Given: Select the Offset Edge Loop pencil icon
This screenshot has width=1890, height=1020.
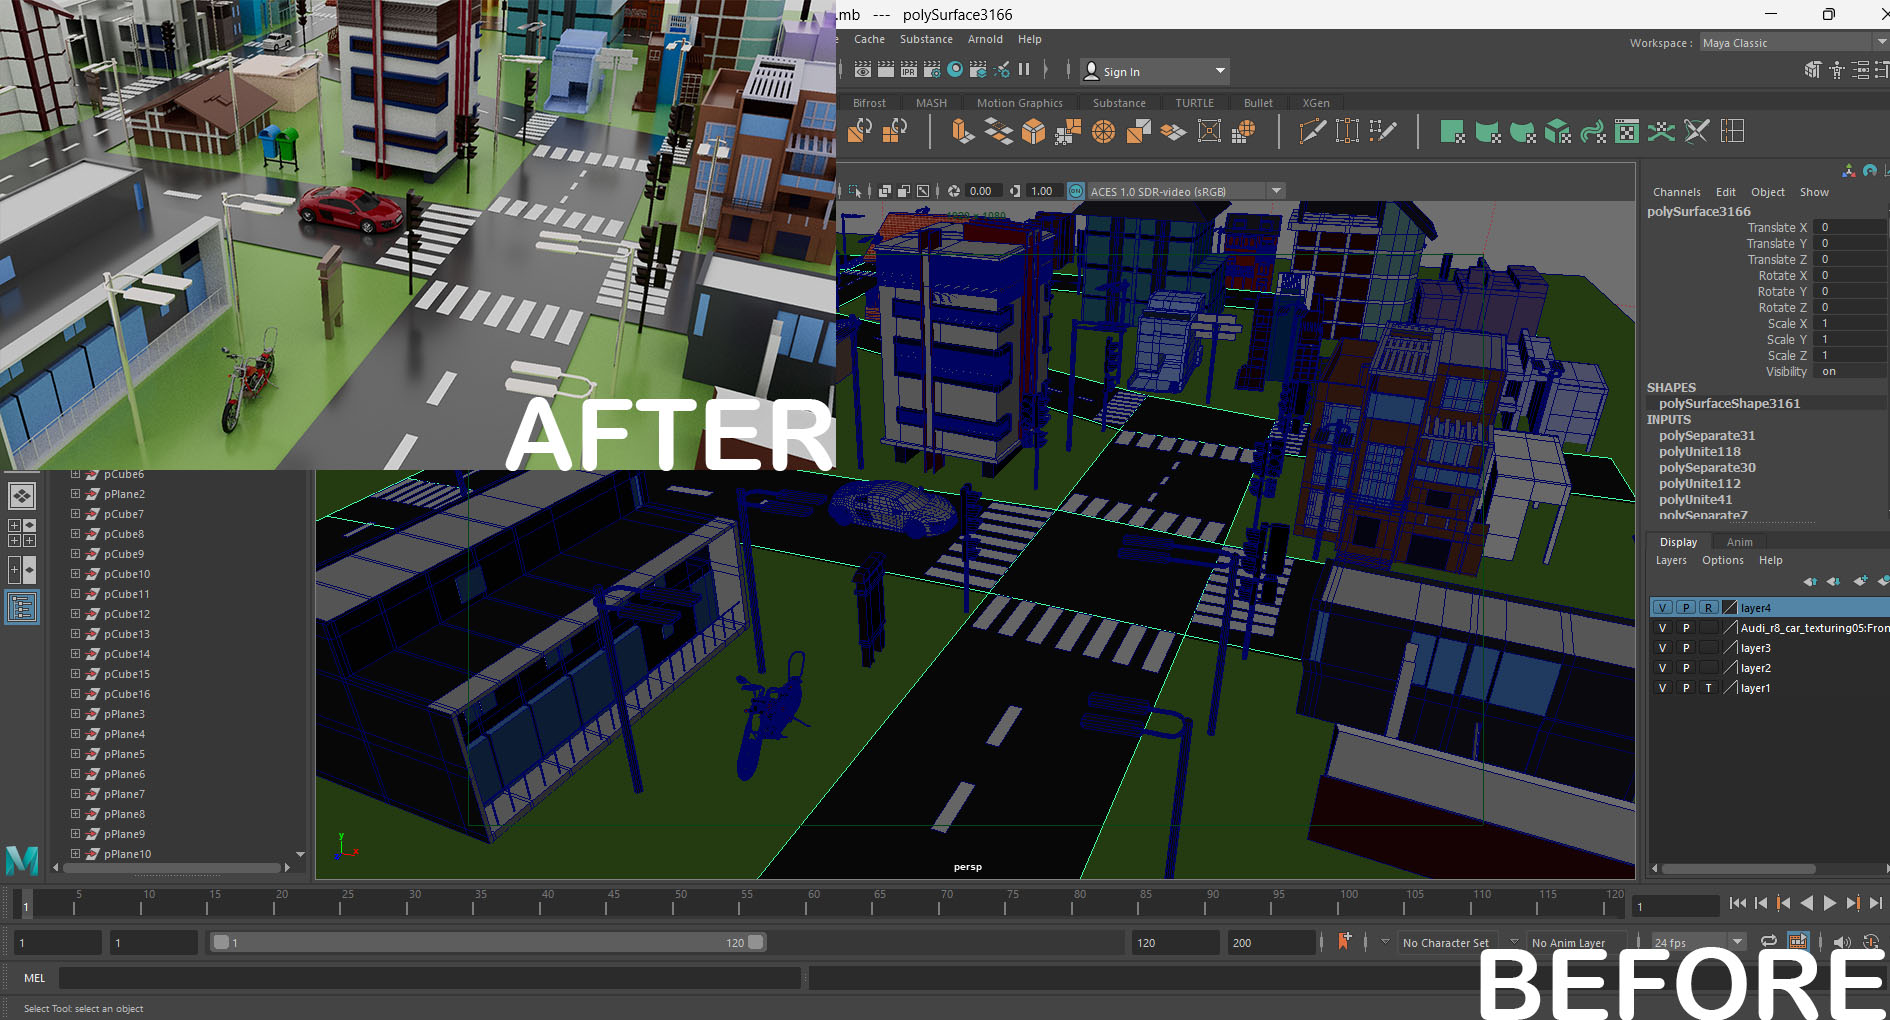Looking at the screenshot, I should [1382, 131].
